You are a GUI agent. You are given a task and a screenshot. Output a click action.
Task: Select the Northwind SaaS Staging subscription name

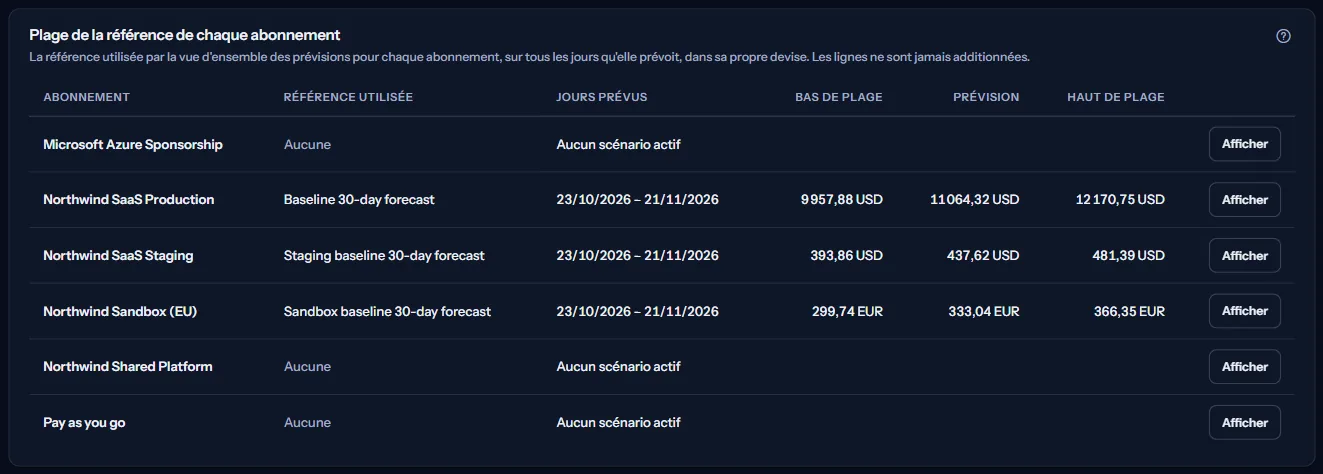[118, 255]
